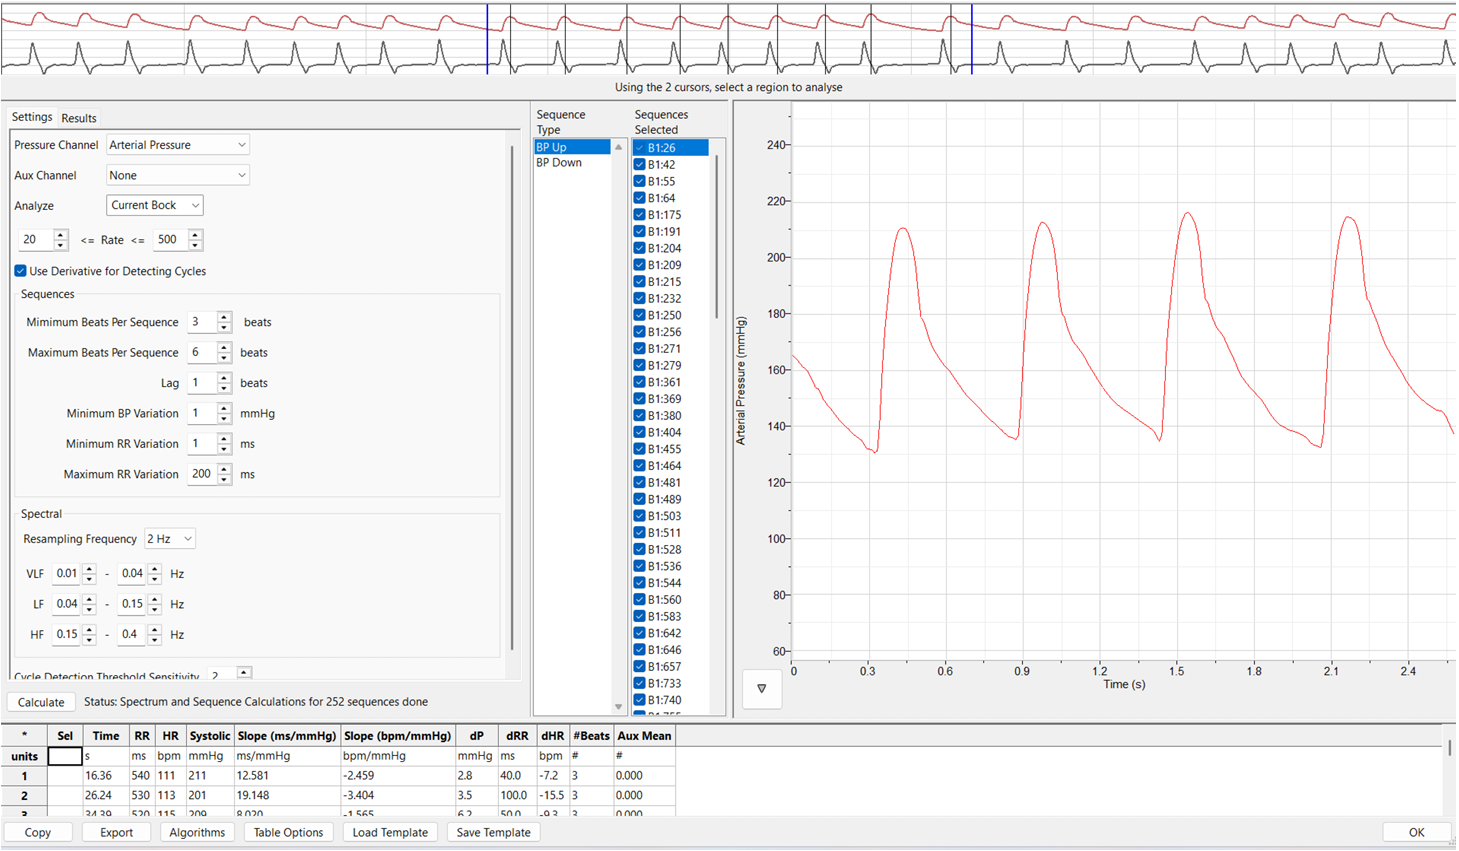The height and width of the screenshot is (851, 1459).
Task: Click the 12.581 slope value cell
Action: point(287,776)
